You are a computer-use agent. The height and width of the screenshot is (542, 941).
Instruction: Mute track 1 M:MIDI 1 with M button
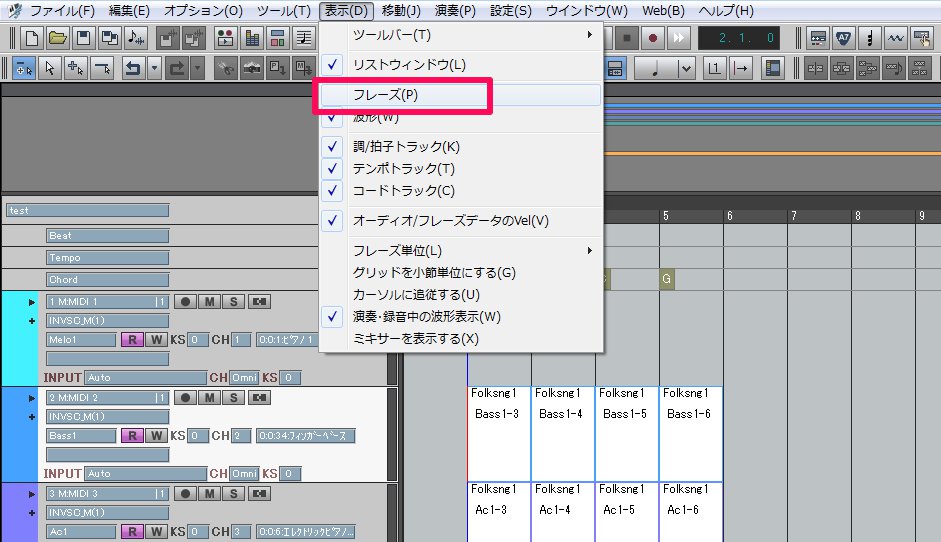pyautogui.click(x=209, y=301)
